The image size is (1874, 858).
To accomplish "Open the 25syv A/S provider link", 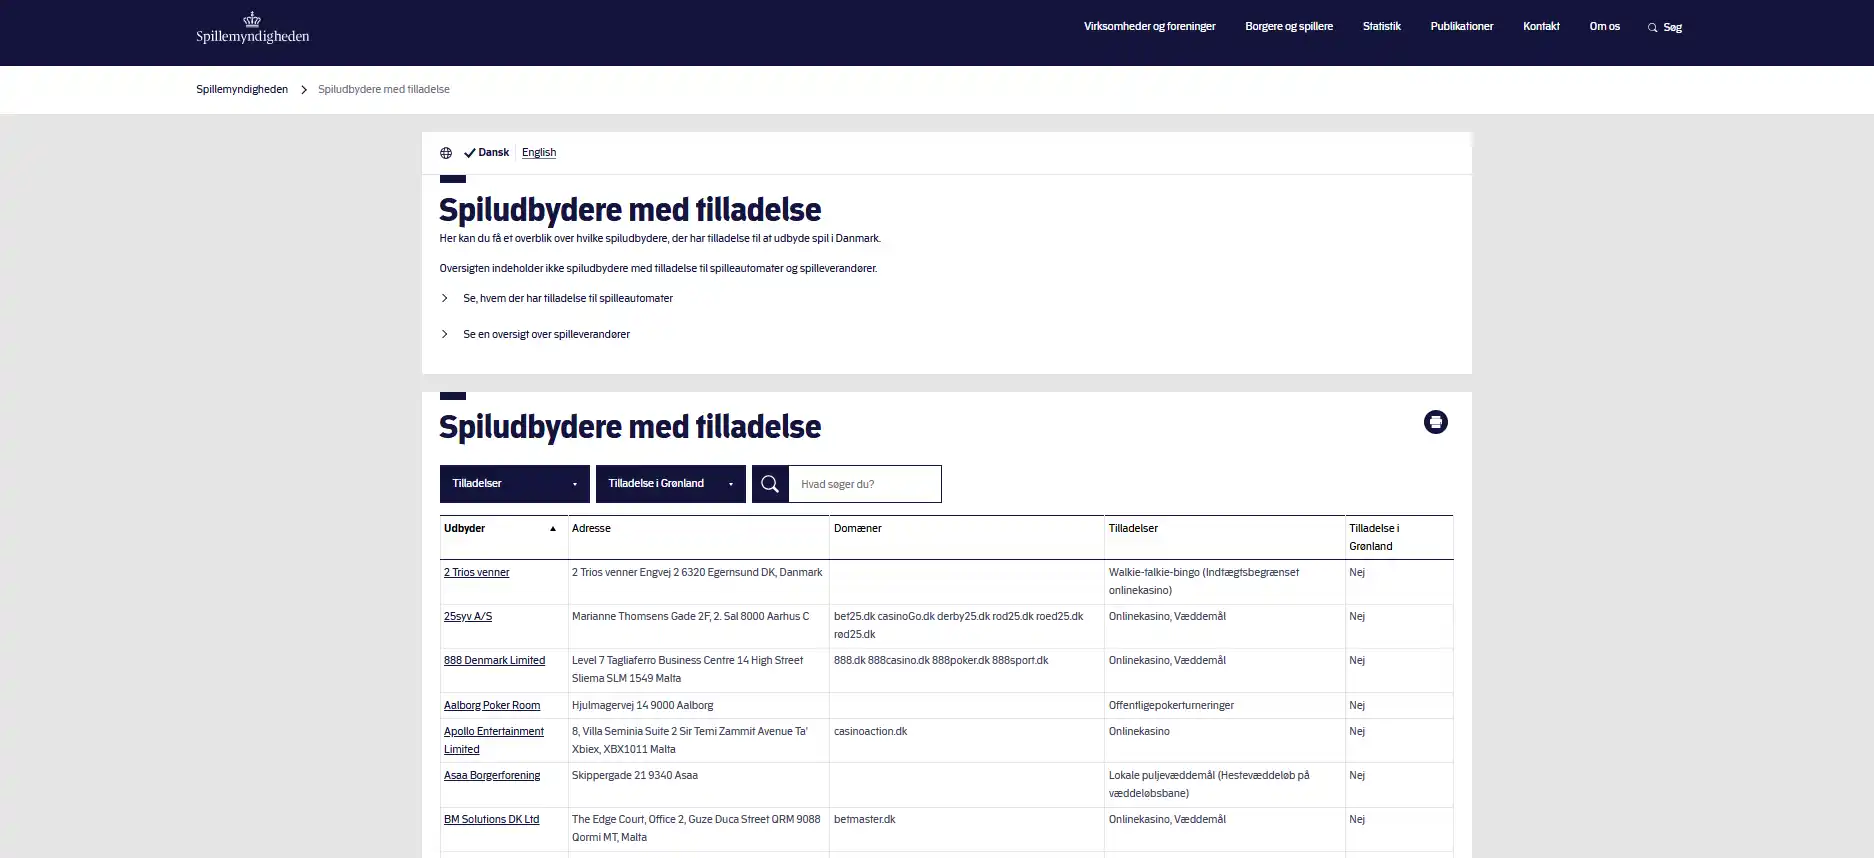I will coord(468,616).
